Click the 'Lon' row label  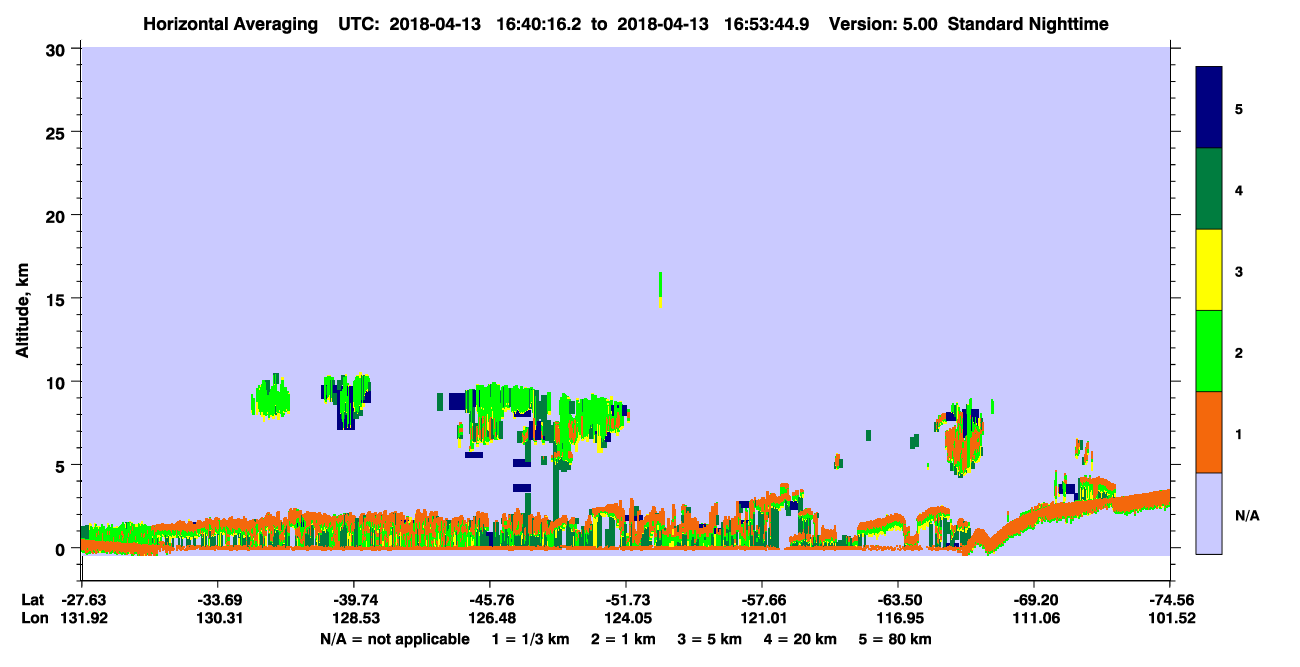[33, 618]
